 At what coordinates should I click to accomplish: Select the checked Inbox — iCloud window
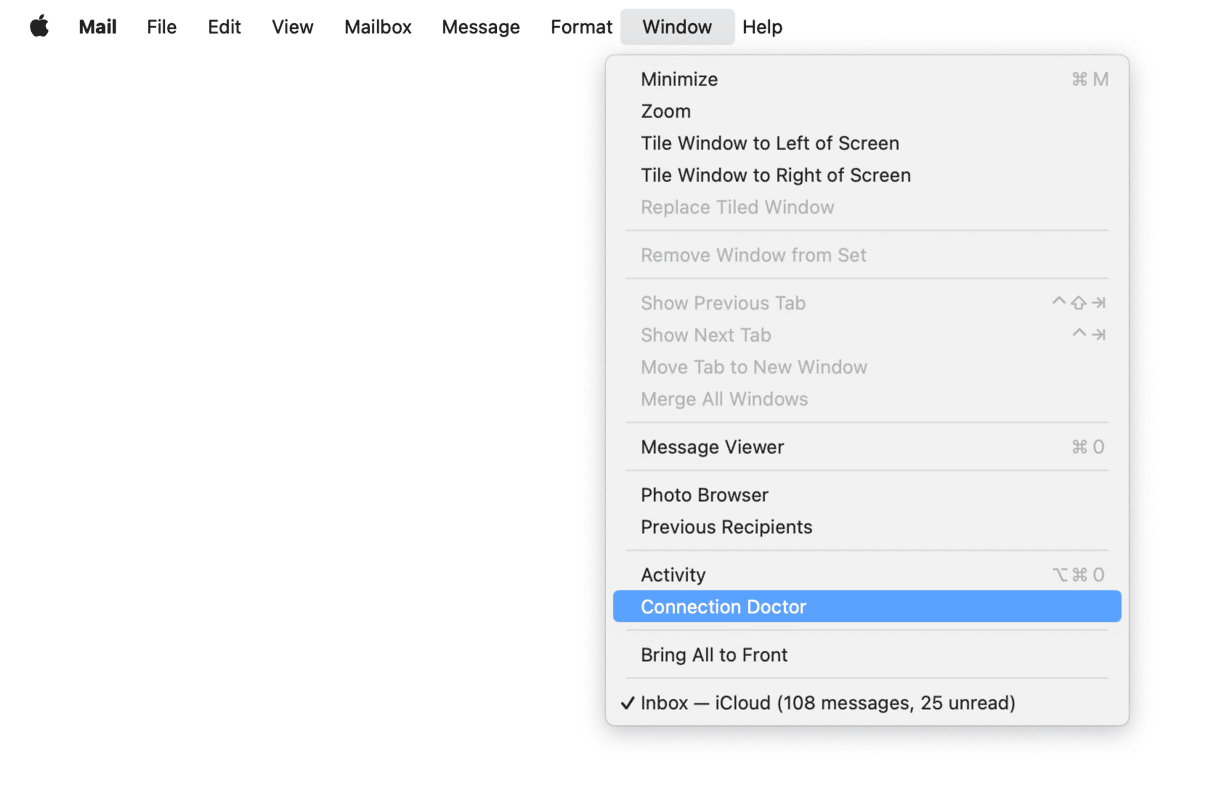point(828,703)
